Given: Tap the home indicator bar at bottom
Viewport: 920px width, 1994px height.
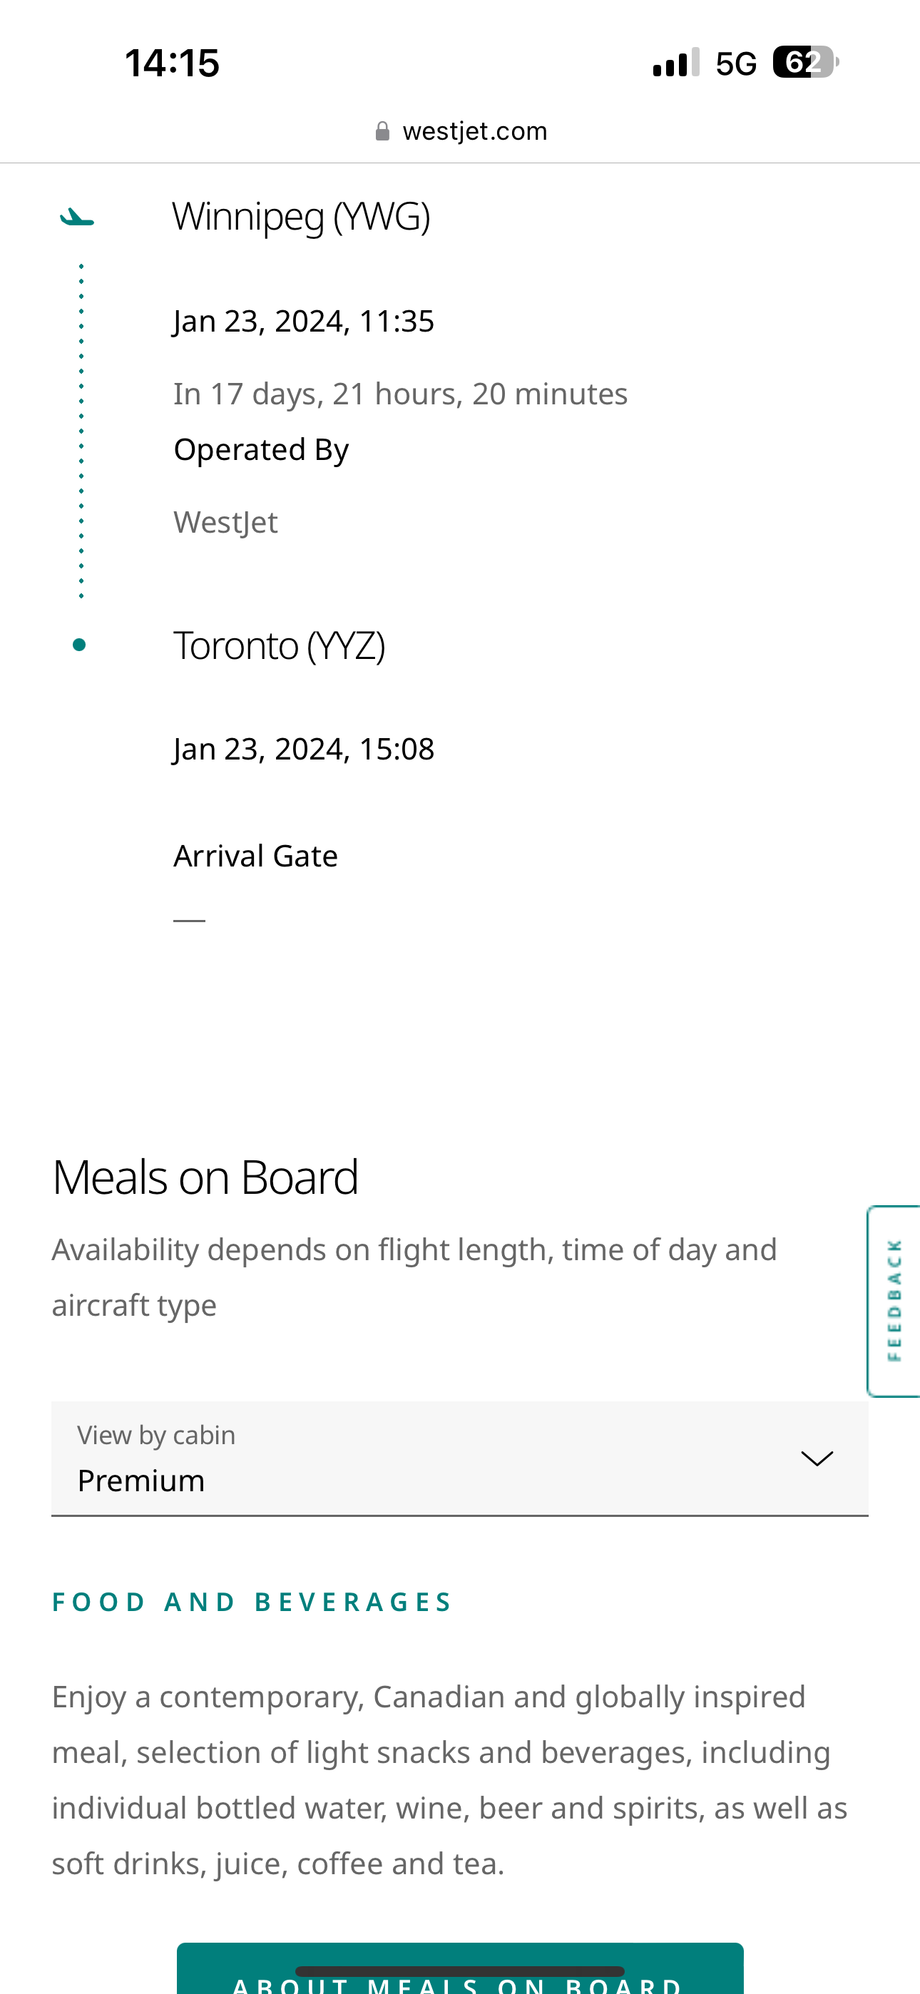Looking at the screenshot, I should point(460,1972).
